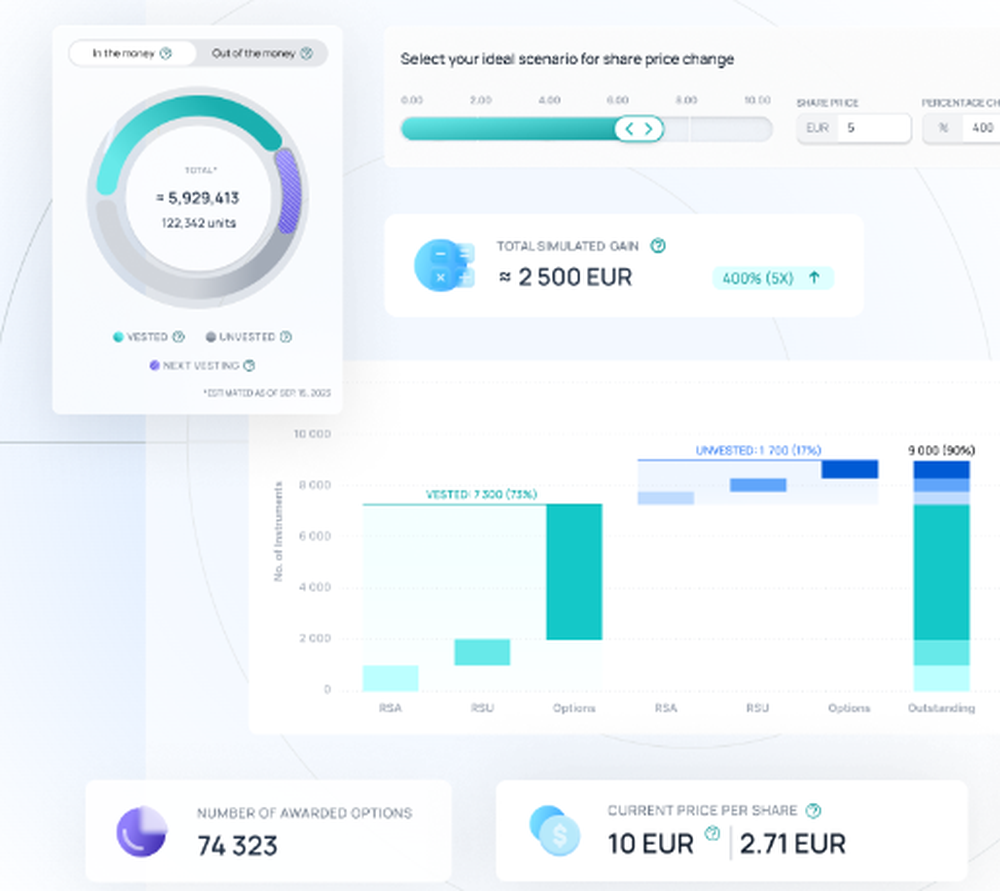
Task: Click the "74 323" awarded options value
Action: tap(237, 846)
